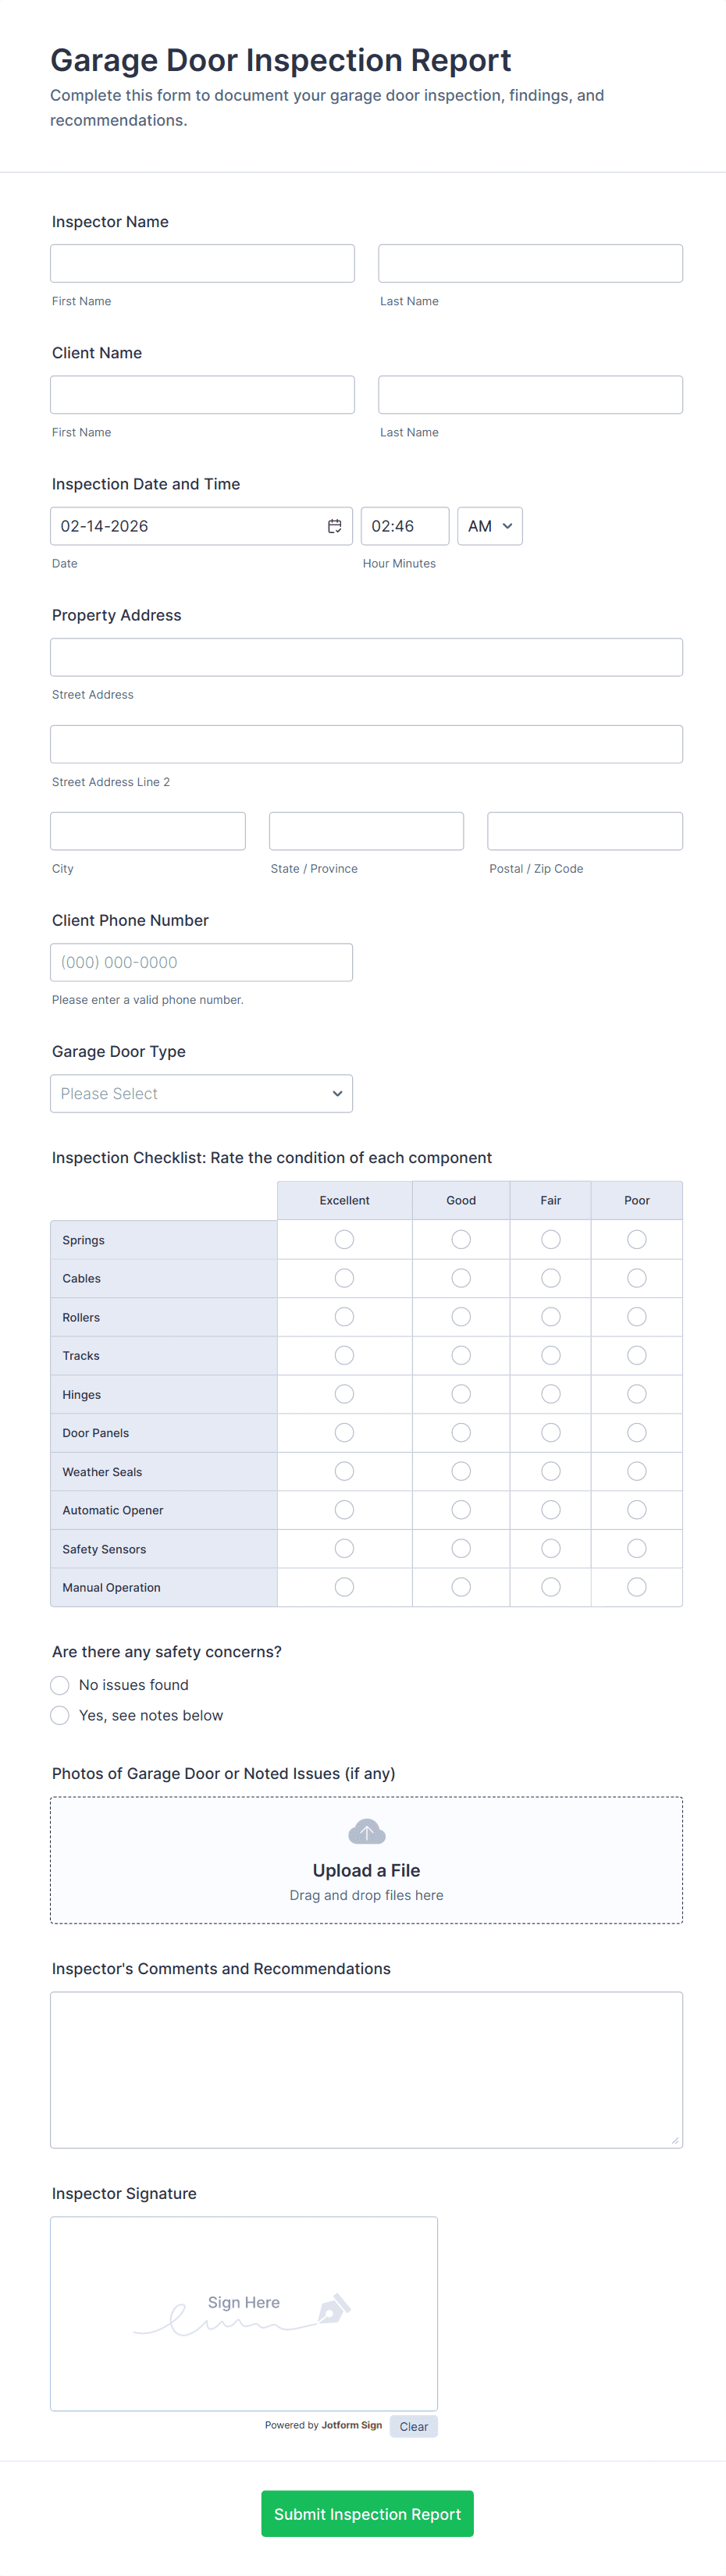
Task: Expand the AM/PM selector
Action: click(x=489, y=526)
